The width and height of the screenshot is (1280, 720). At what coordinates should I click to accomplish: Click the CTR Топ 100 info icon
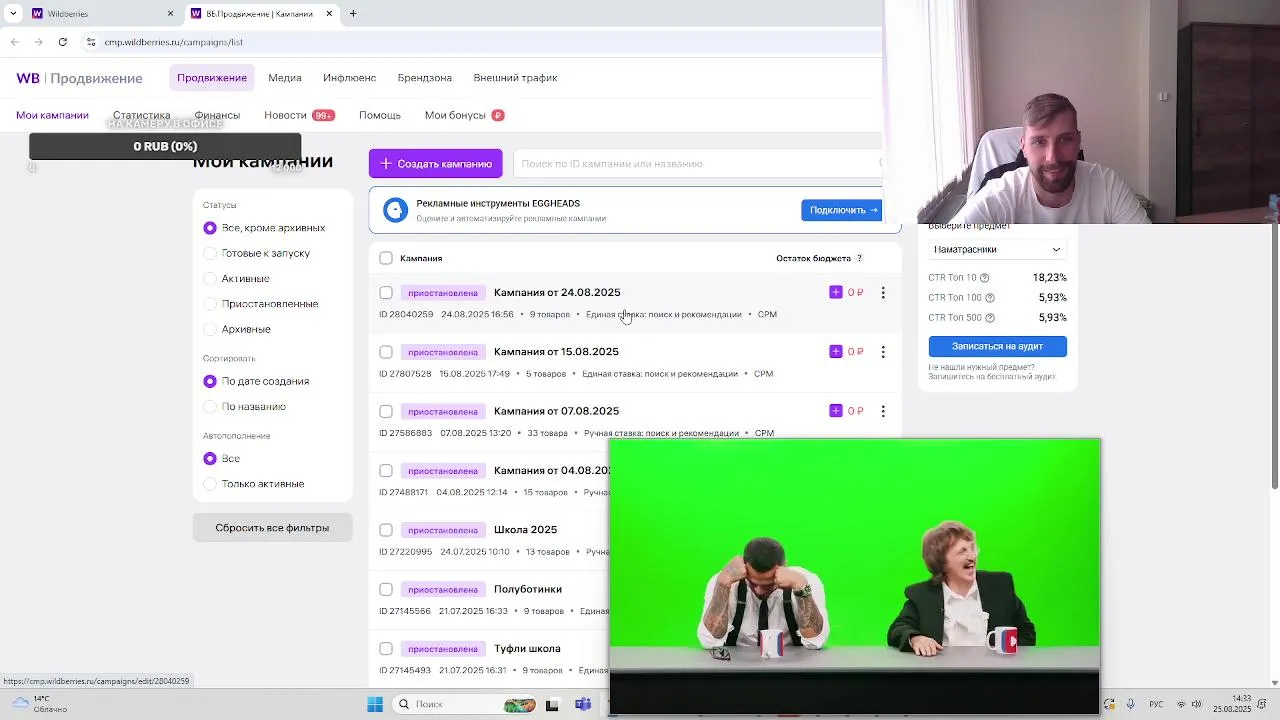[990, 298]
